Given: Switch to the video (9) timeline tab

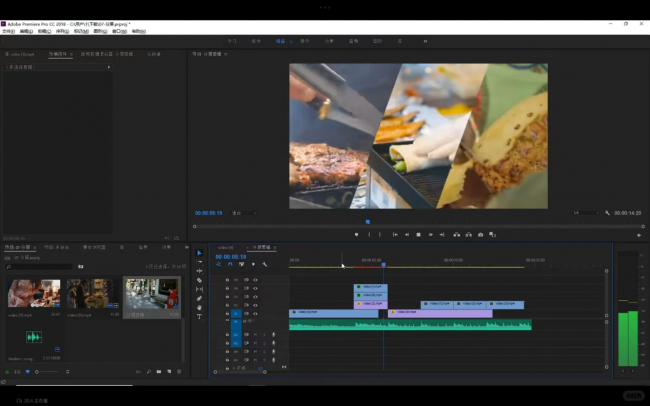Looking at the screenshot, I should tap(226, 248).
